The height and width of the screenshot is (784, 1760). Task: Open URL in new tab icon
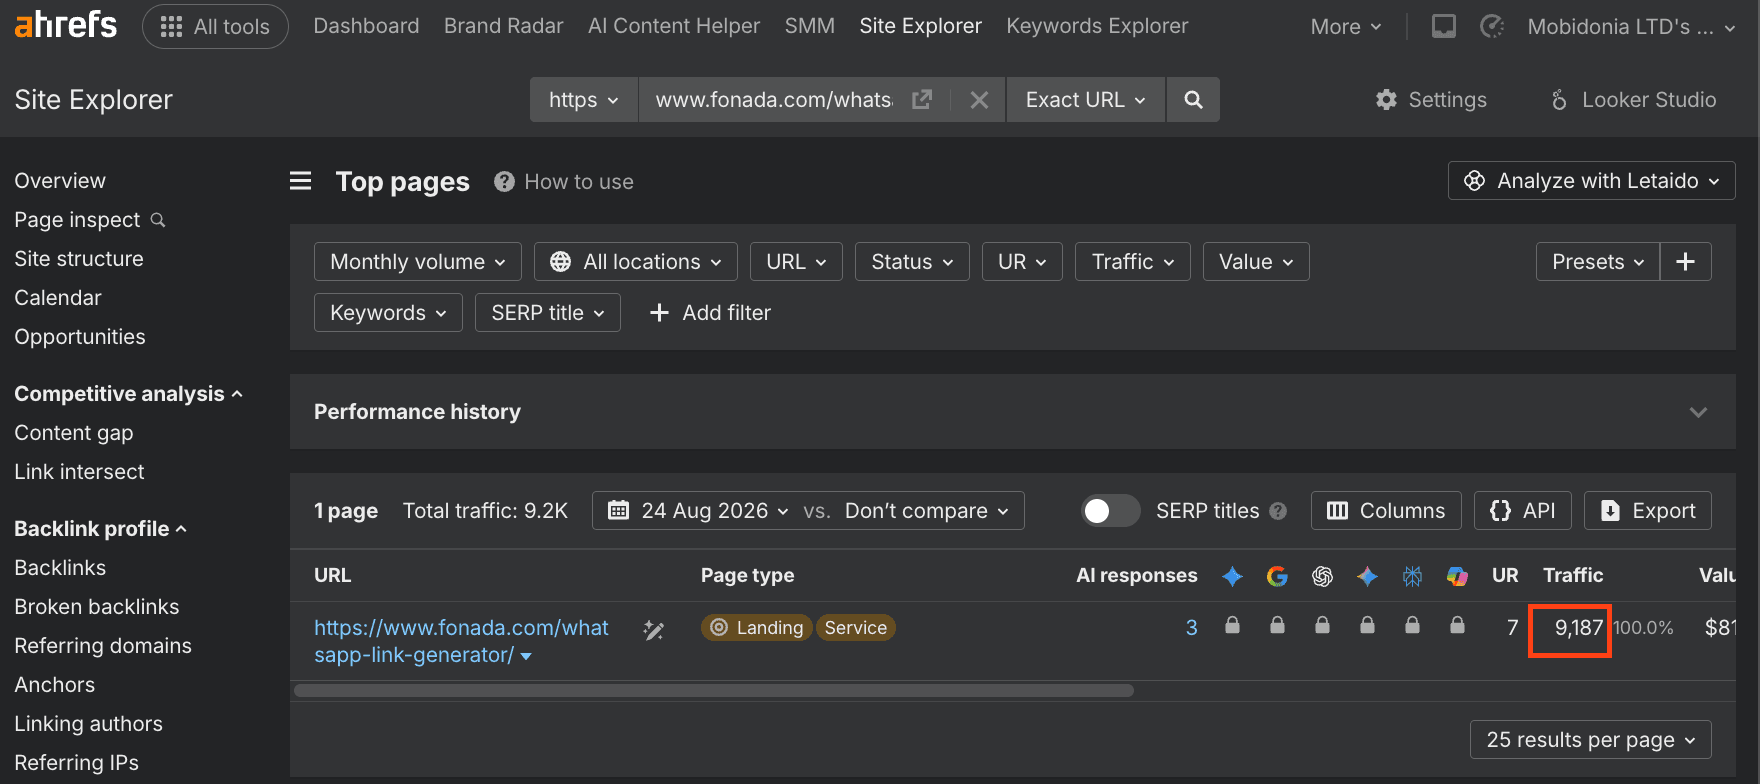coord(922,100)
